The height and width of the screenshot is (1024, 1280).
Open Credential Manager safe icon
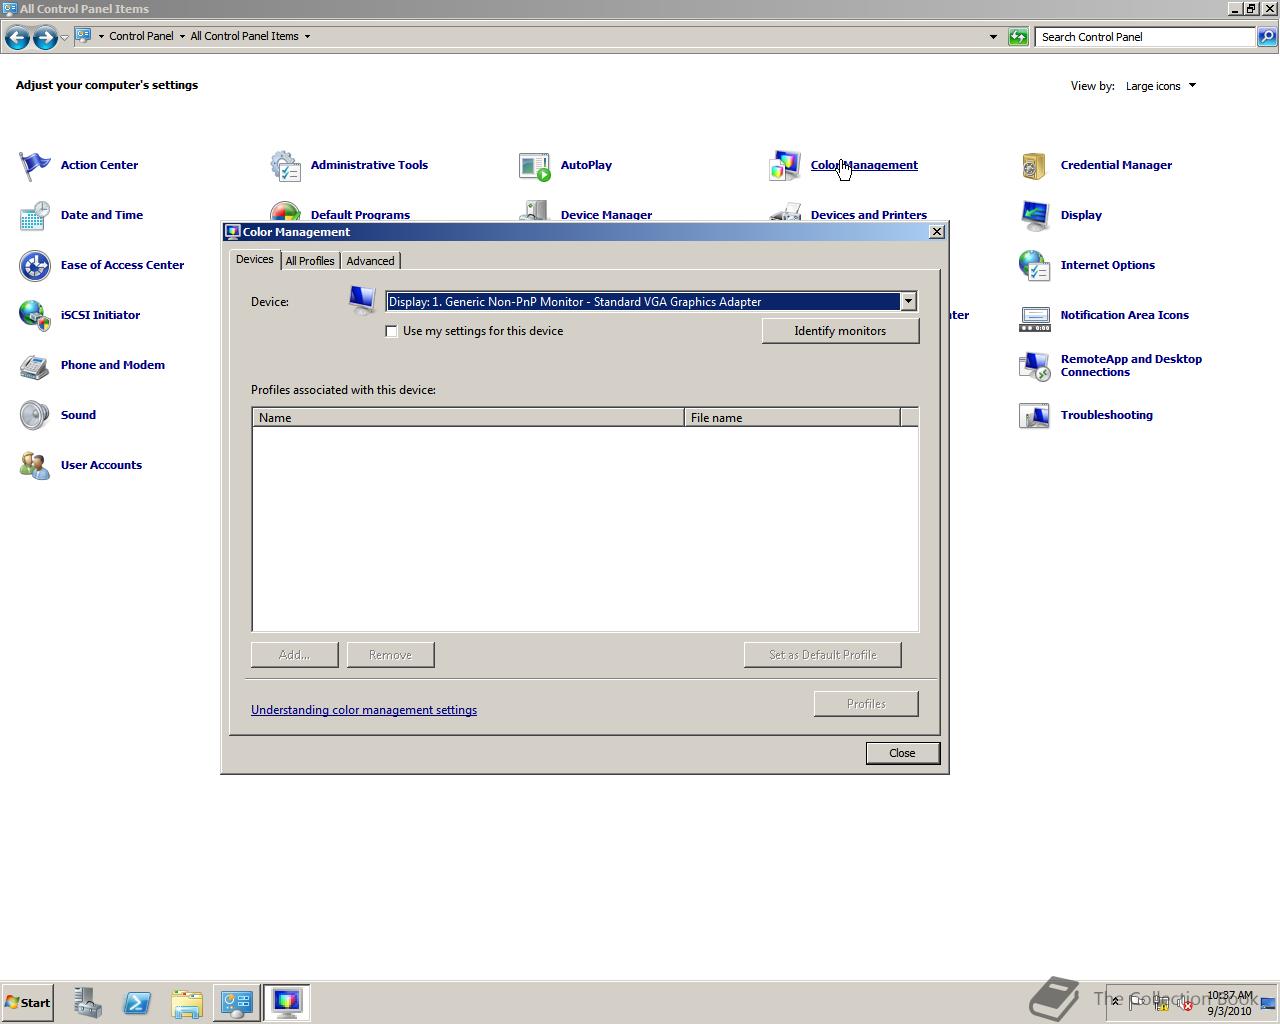point(1035,165)
